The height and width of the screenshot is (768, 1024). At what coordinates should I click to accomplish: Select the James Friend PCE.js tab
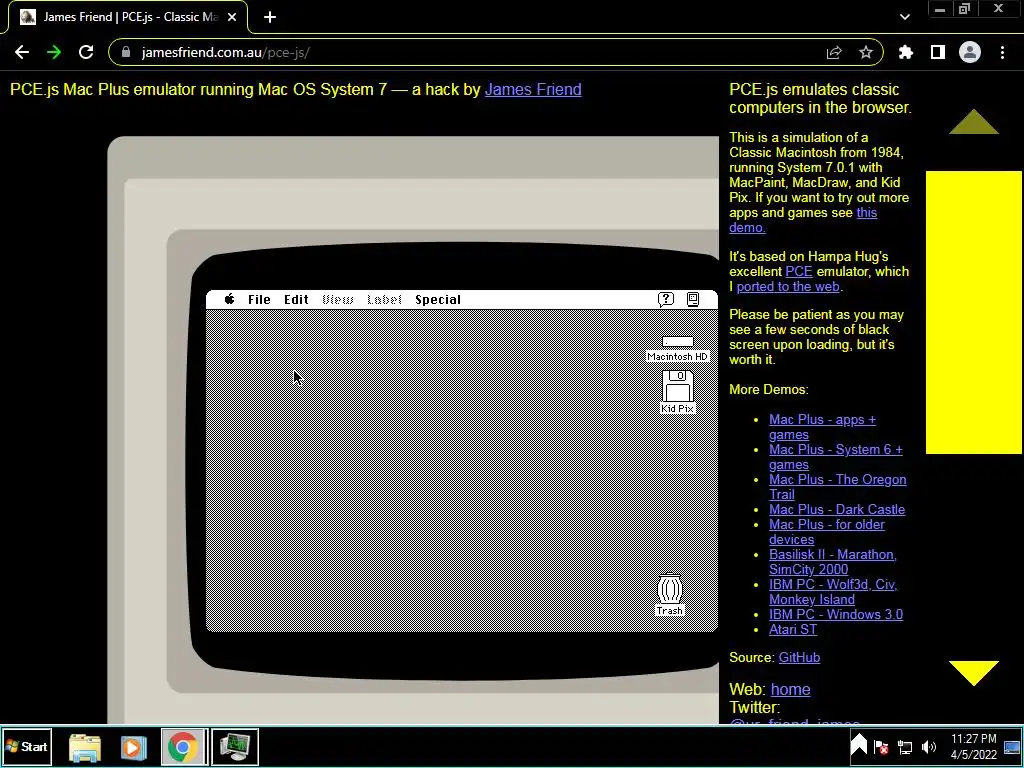pos(128,17)
